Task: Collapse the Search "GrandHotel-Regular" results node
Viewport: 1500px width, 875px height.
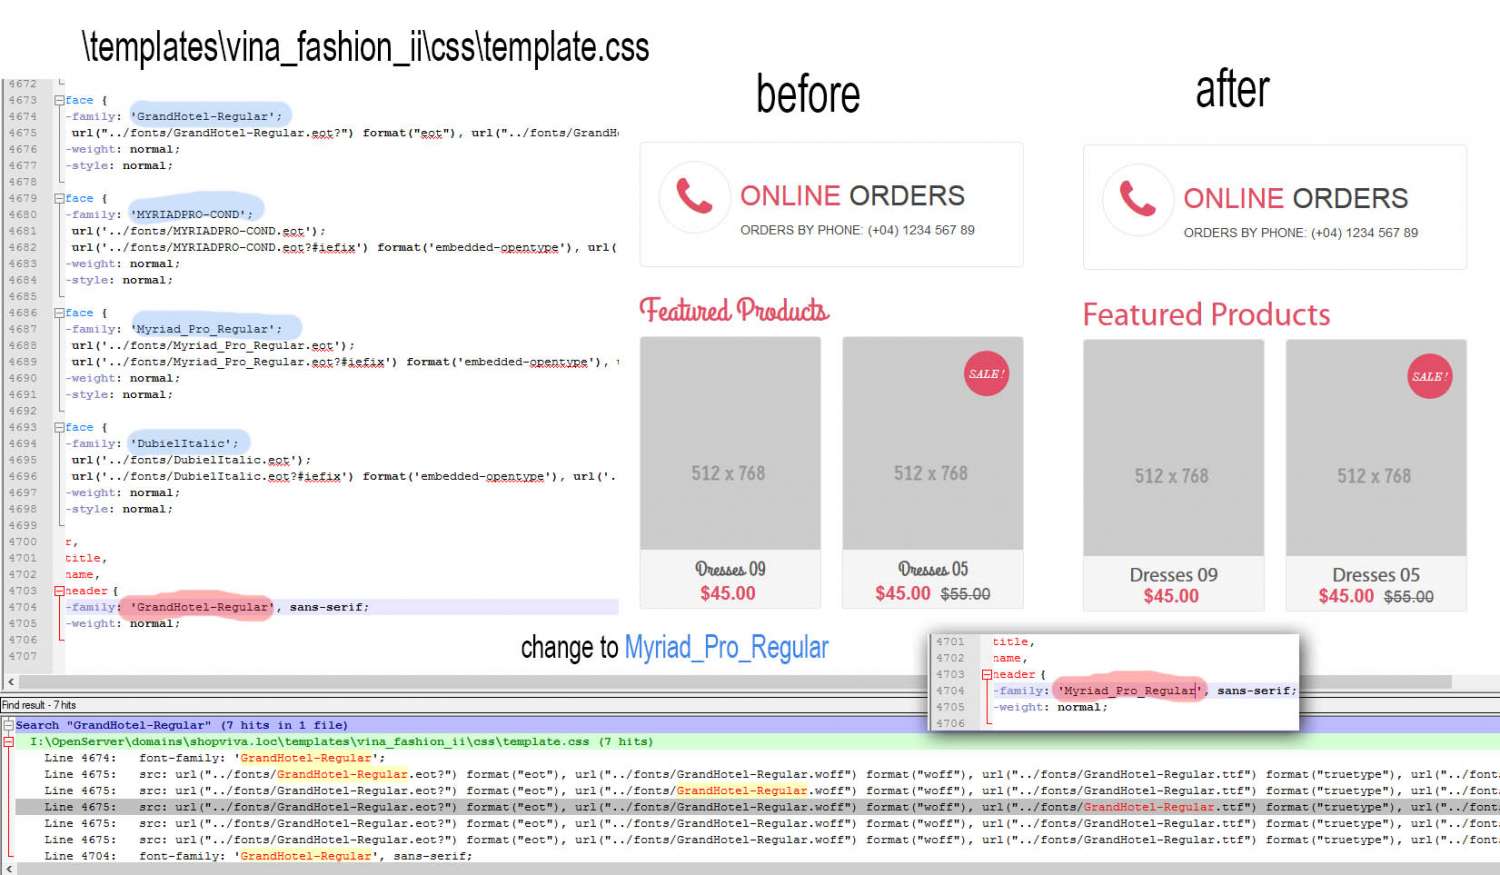Action: pos(8,725)
